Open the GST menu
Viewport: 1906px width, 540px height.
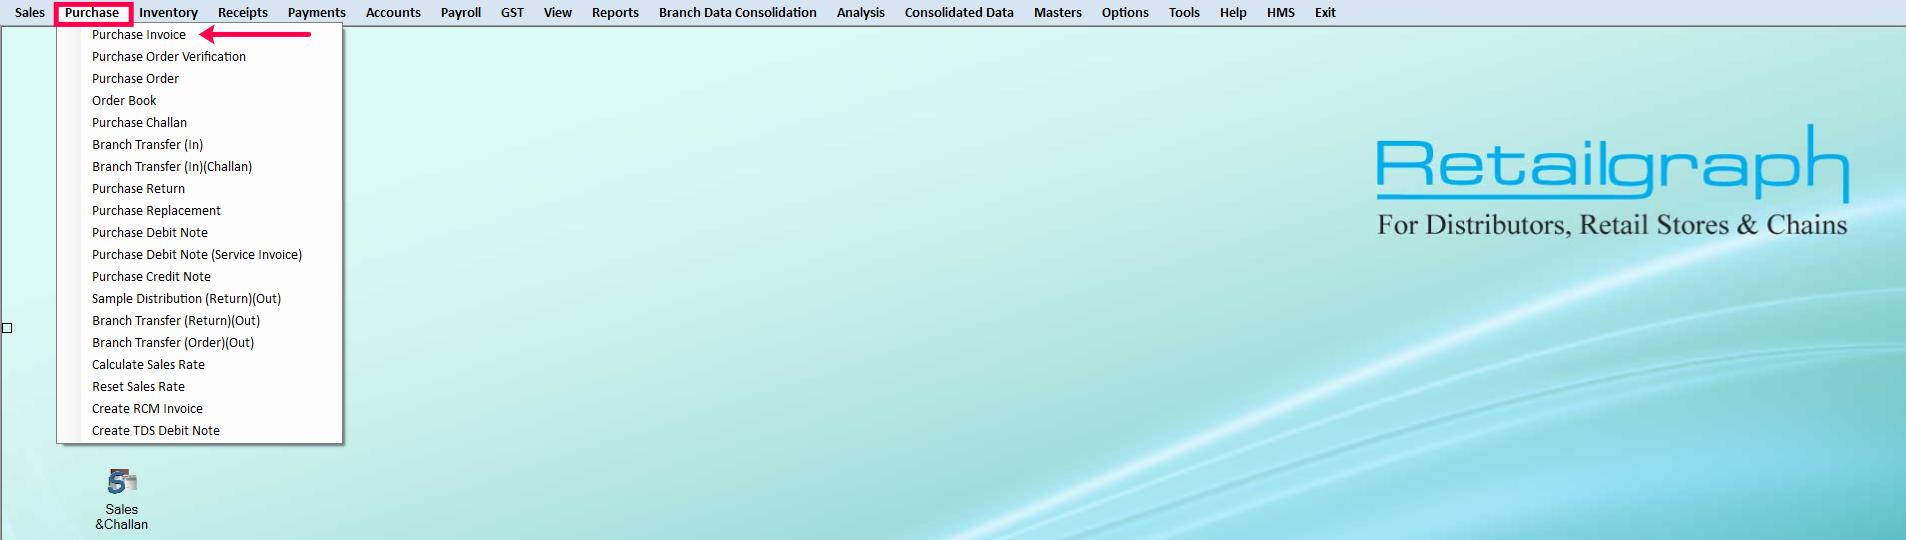click(512, 13)
